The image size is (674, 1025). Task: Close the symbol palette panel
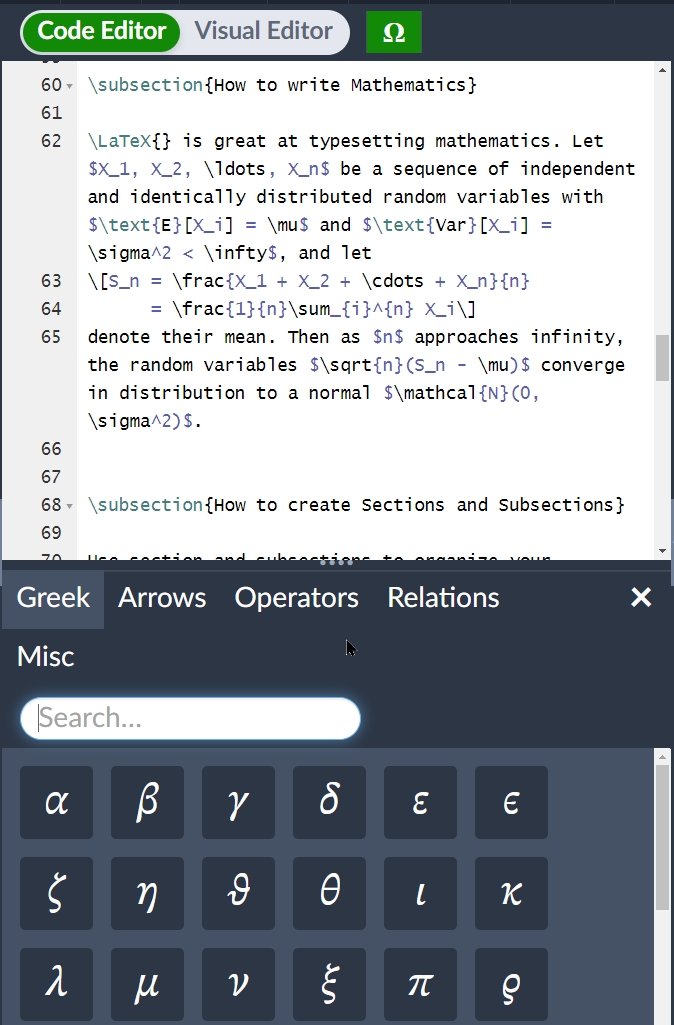pyautogui.click(x=641, y=598)
